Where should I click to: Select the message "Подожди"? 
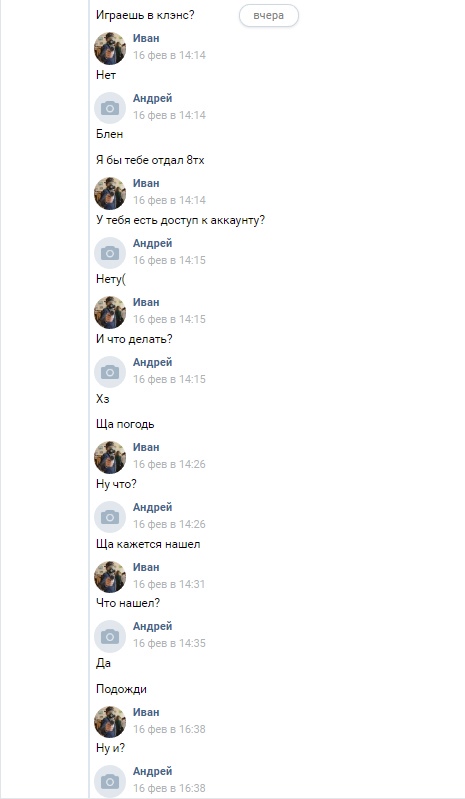tap(121, 689)
